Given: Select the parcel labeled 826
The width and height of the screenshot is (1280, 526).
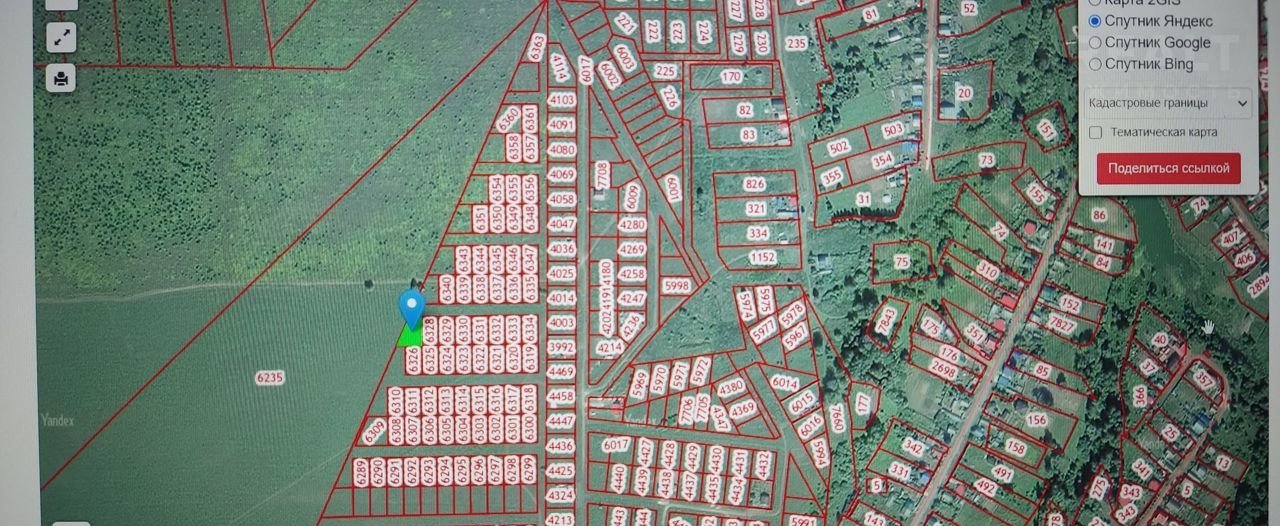Looking at the screenshot, I should (755, 184).
